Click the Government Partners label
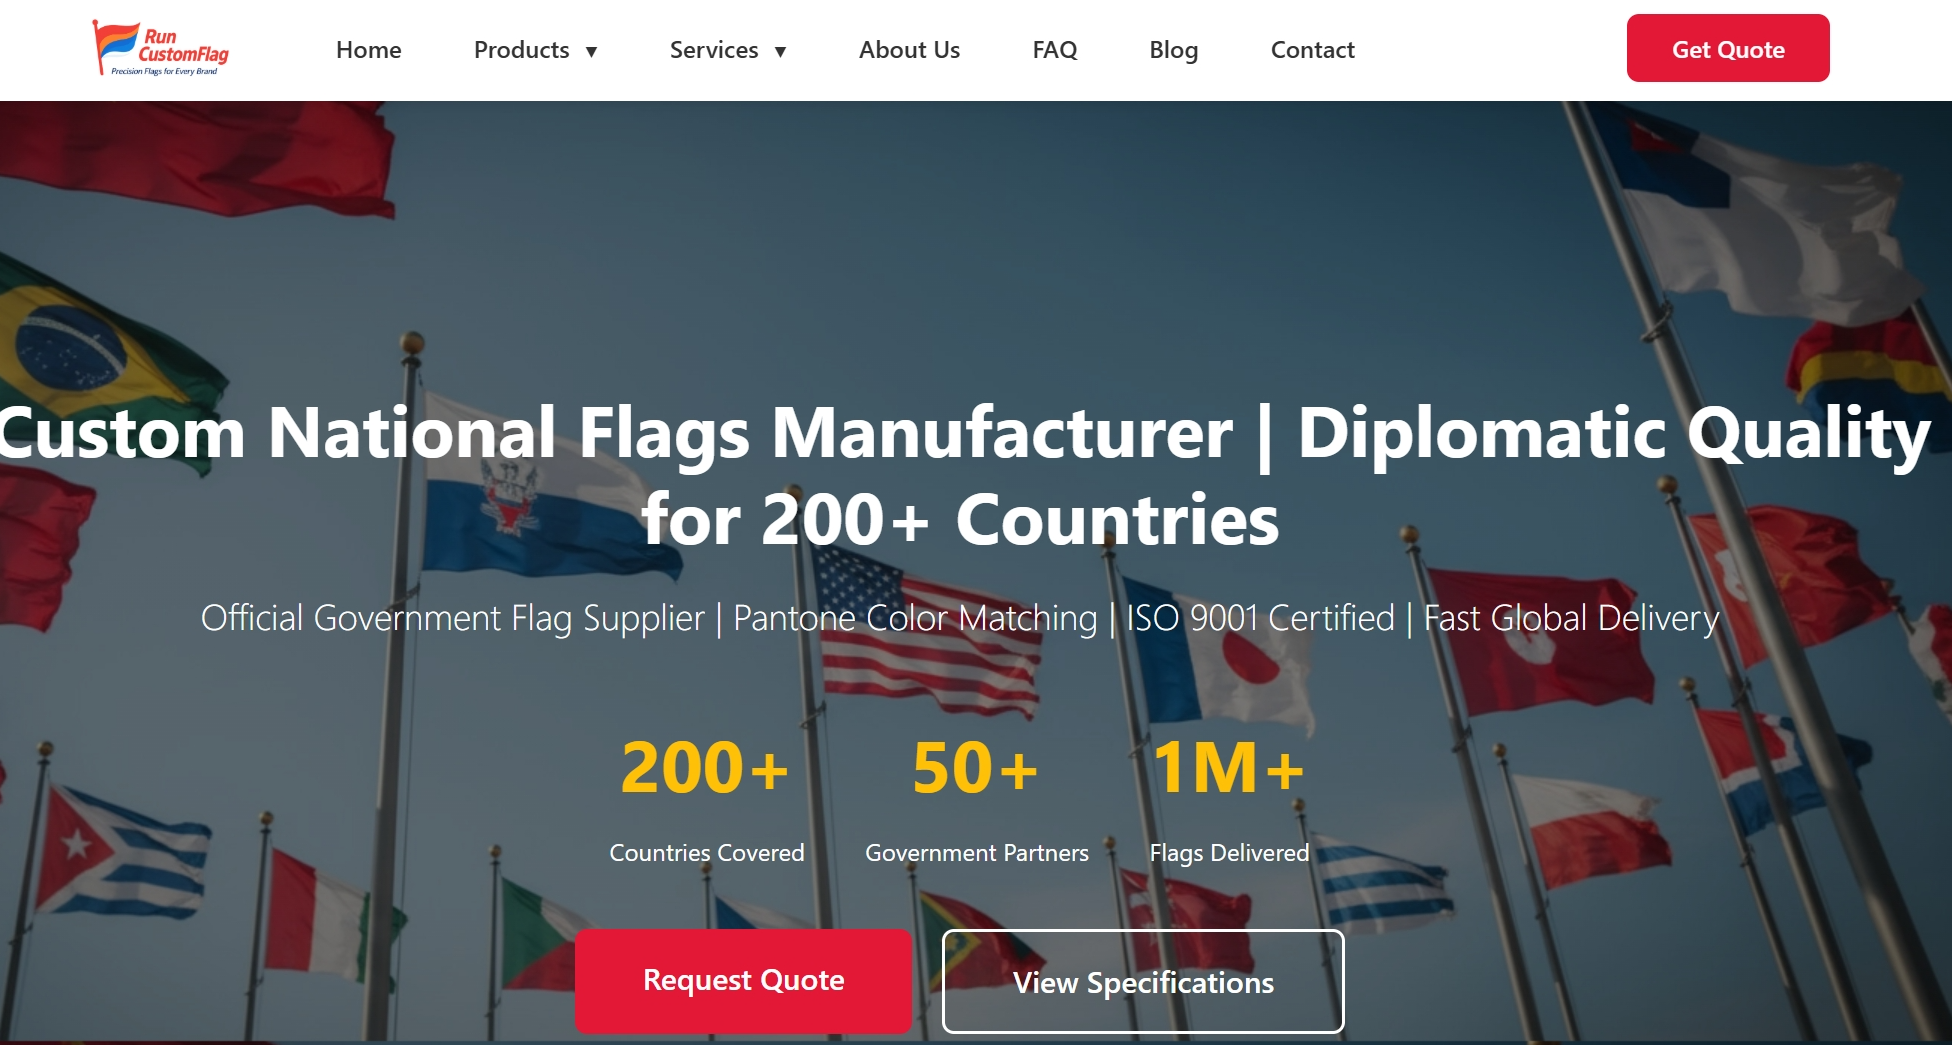1952x1045 pixels. click(976, 853)
